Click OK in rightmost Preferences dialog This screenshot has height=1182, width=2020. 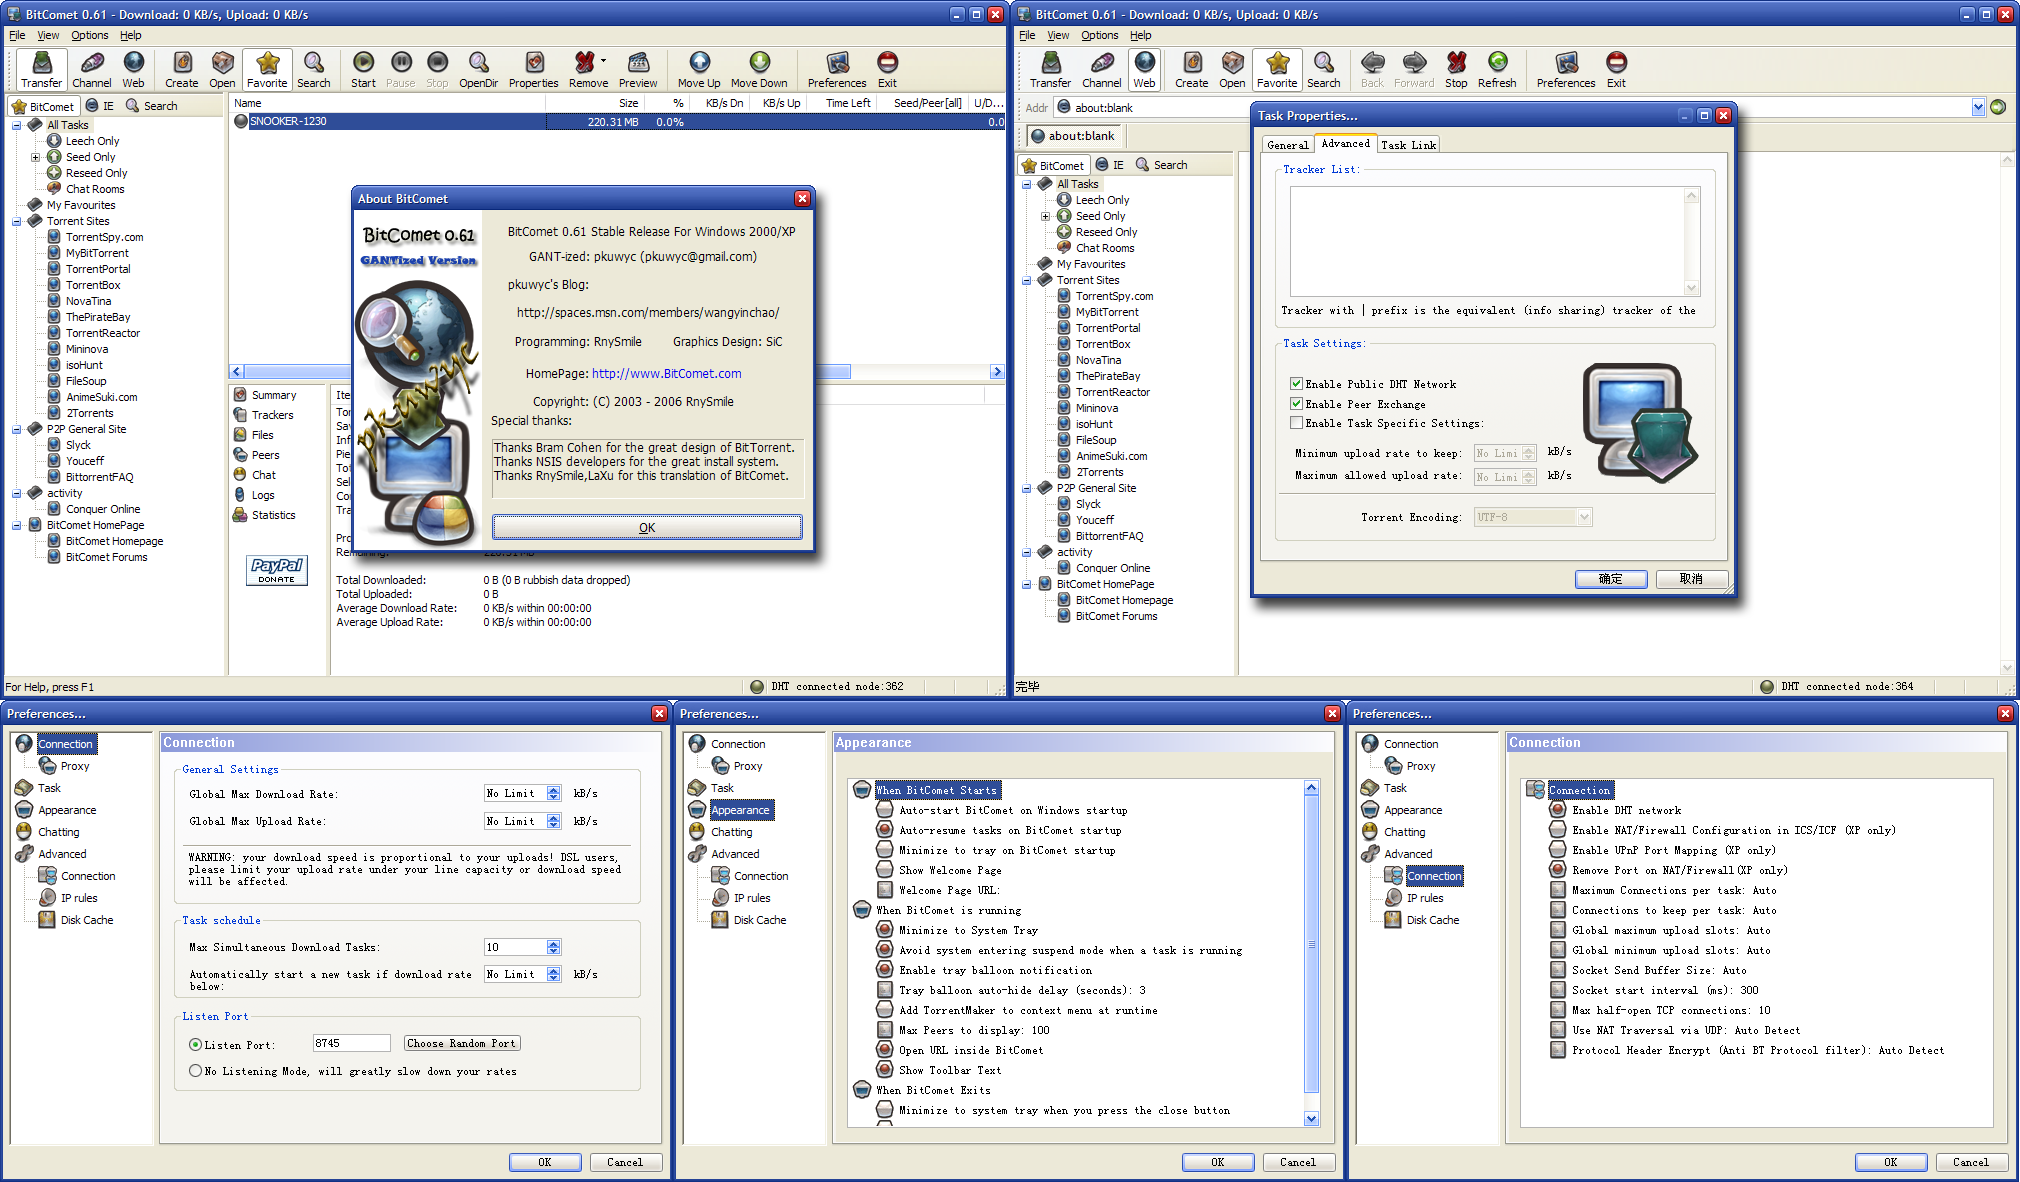coord(1890,1162)
